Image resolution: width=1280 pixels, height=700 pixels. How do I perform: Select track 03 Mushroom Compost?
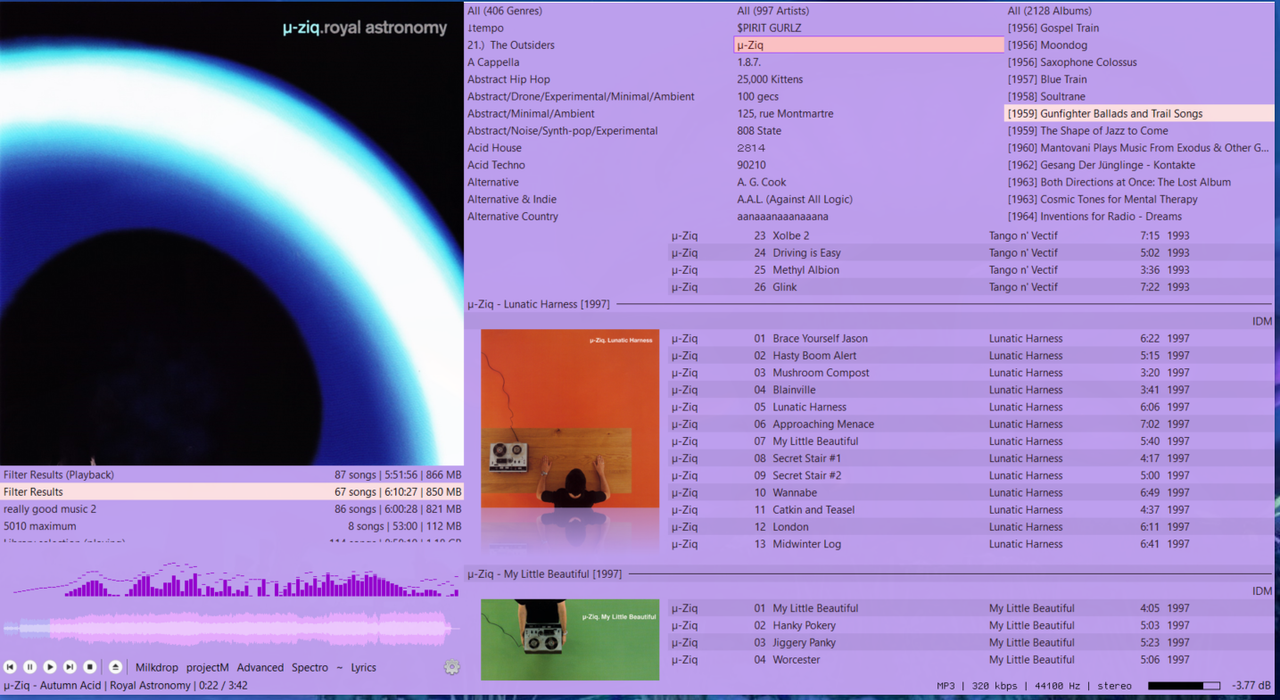[x=971, y=373]
